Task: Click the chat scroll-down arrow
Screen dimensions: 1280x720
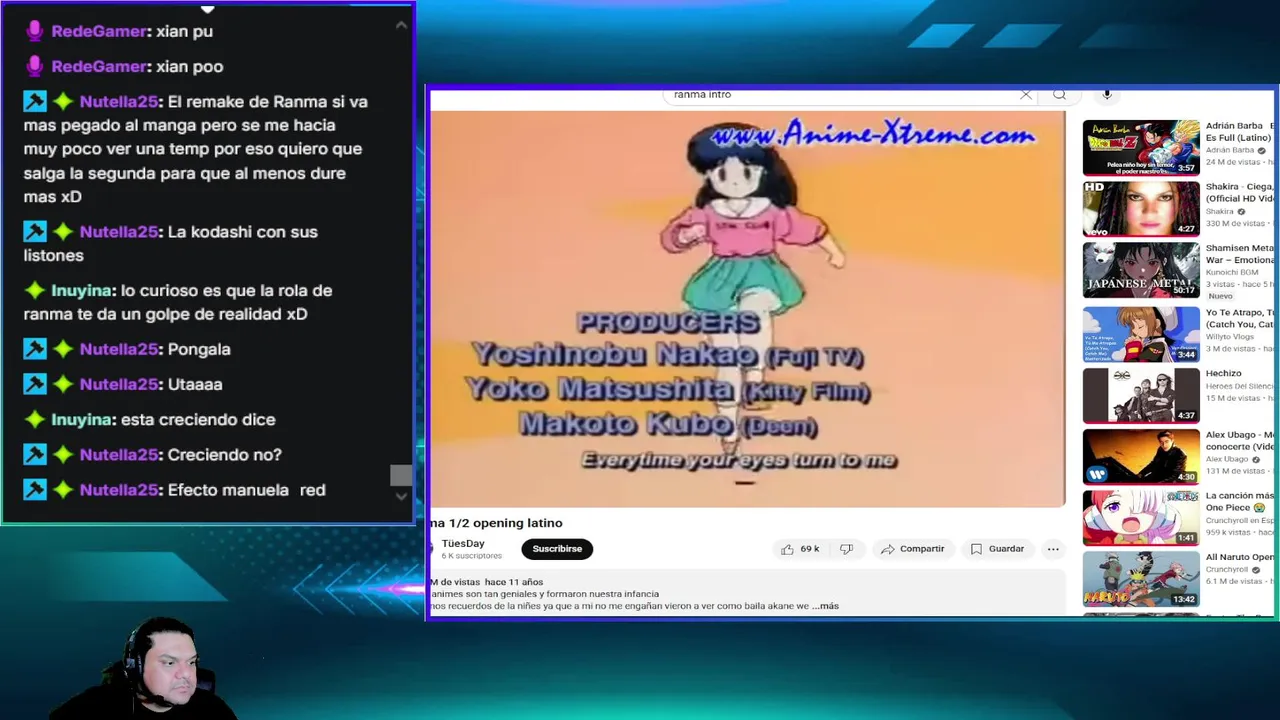Action: click(401, 495)
